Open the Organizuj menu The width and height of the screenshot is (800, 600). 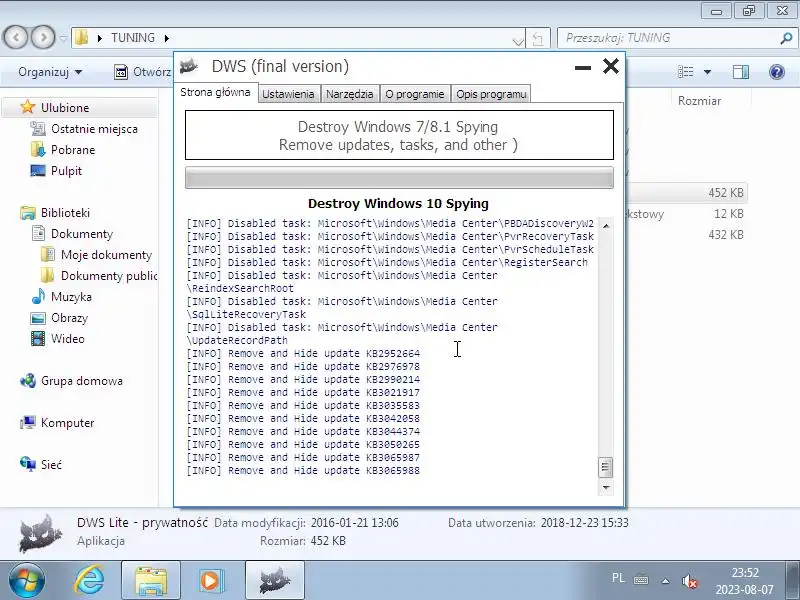(x=50, y=72)
